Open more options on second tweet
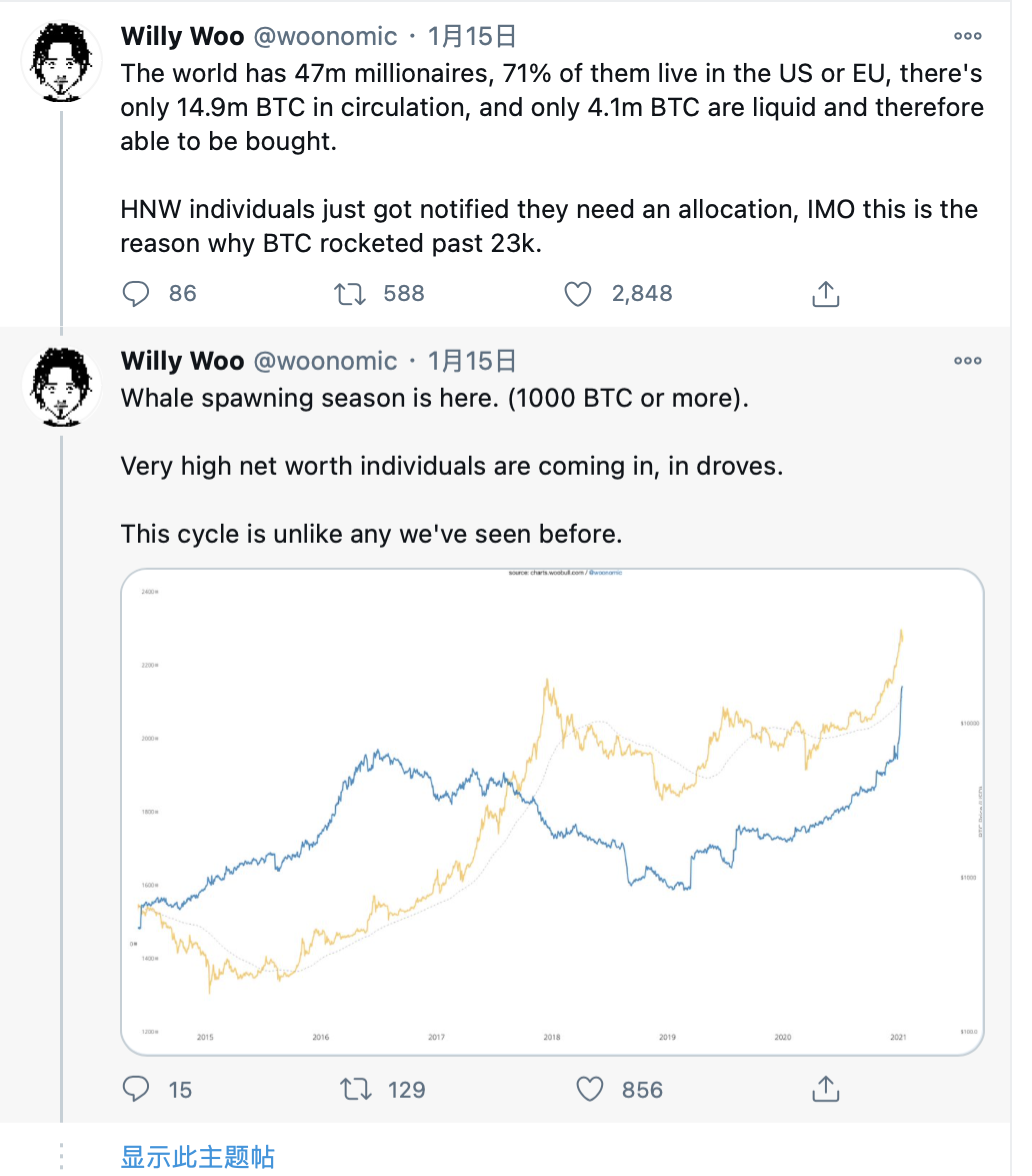Screen dimensions: 1032x1176 (x=968, y=361)
